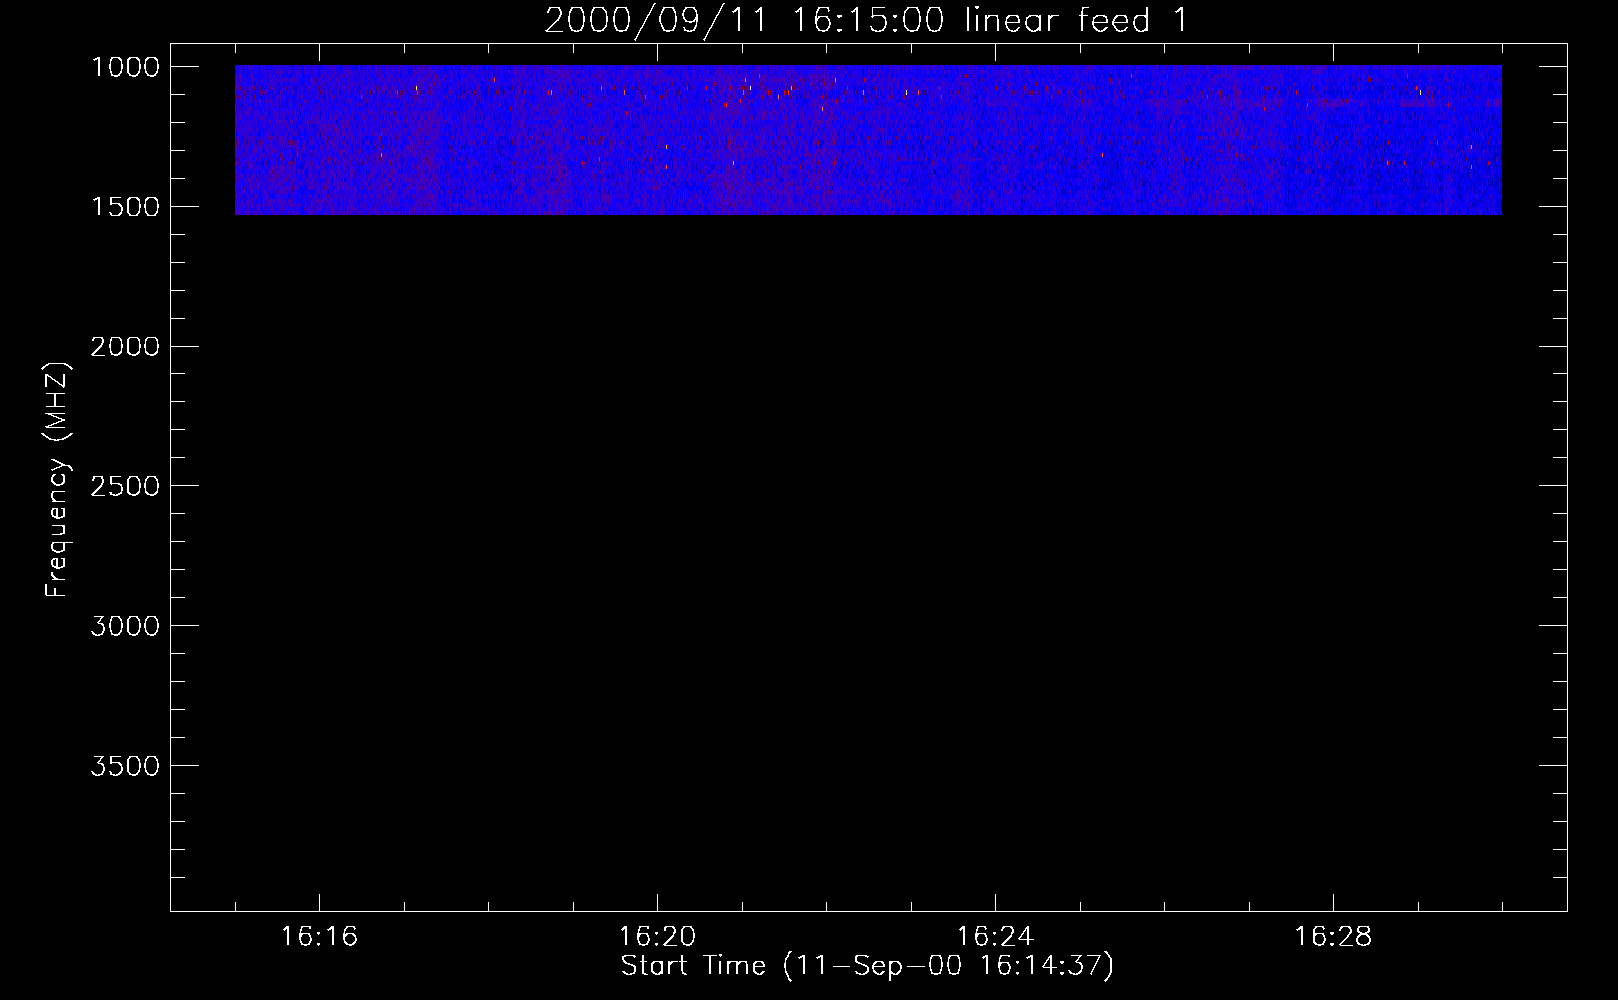
Task: Click the 16:20 time tick label
Action: pos(657,937)
